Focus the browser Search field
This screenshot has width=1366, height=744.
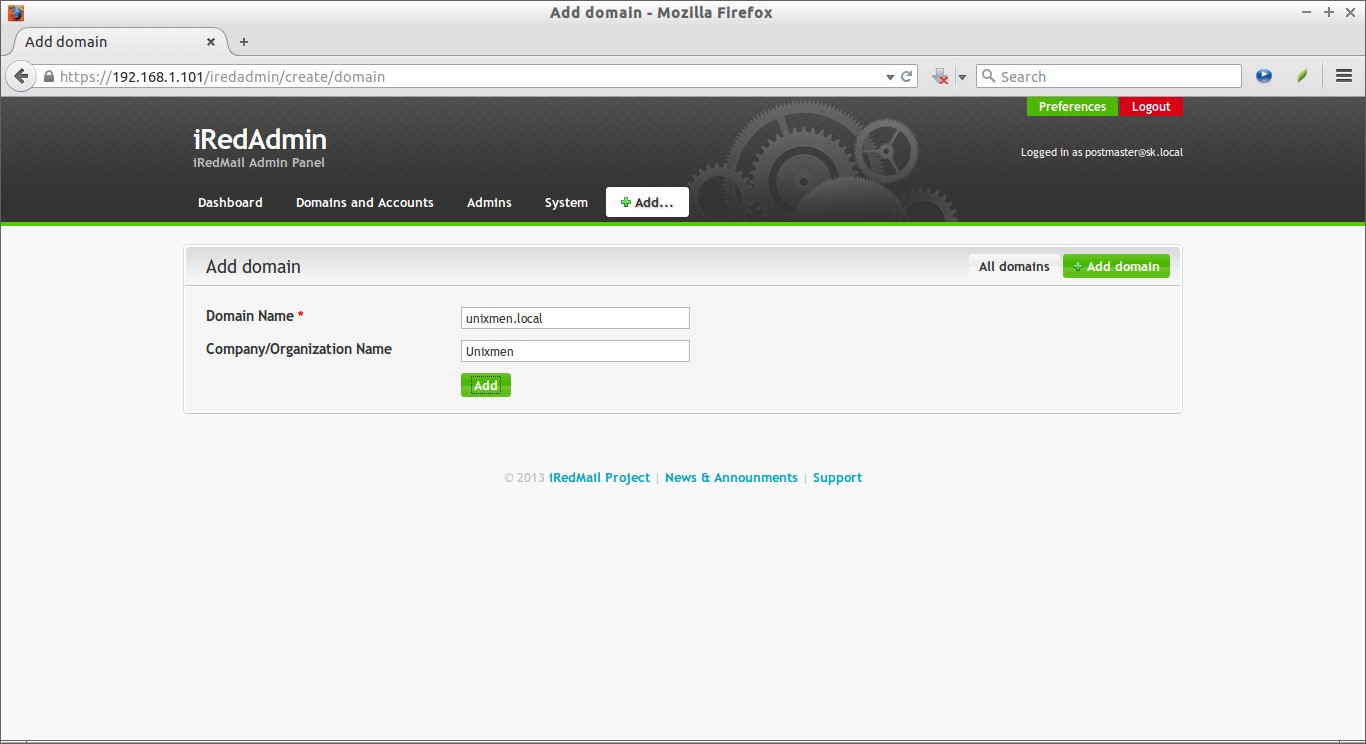(1108, 76)
